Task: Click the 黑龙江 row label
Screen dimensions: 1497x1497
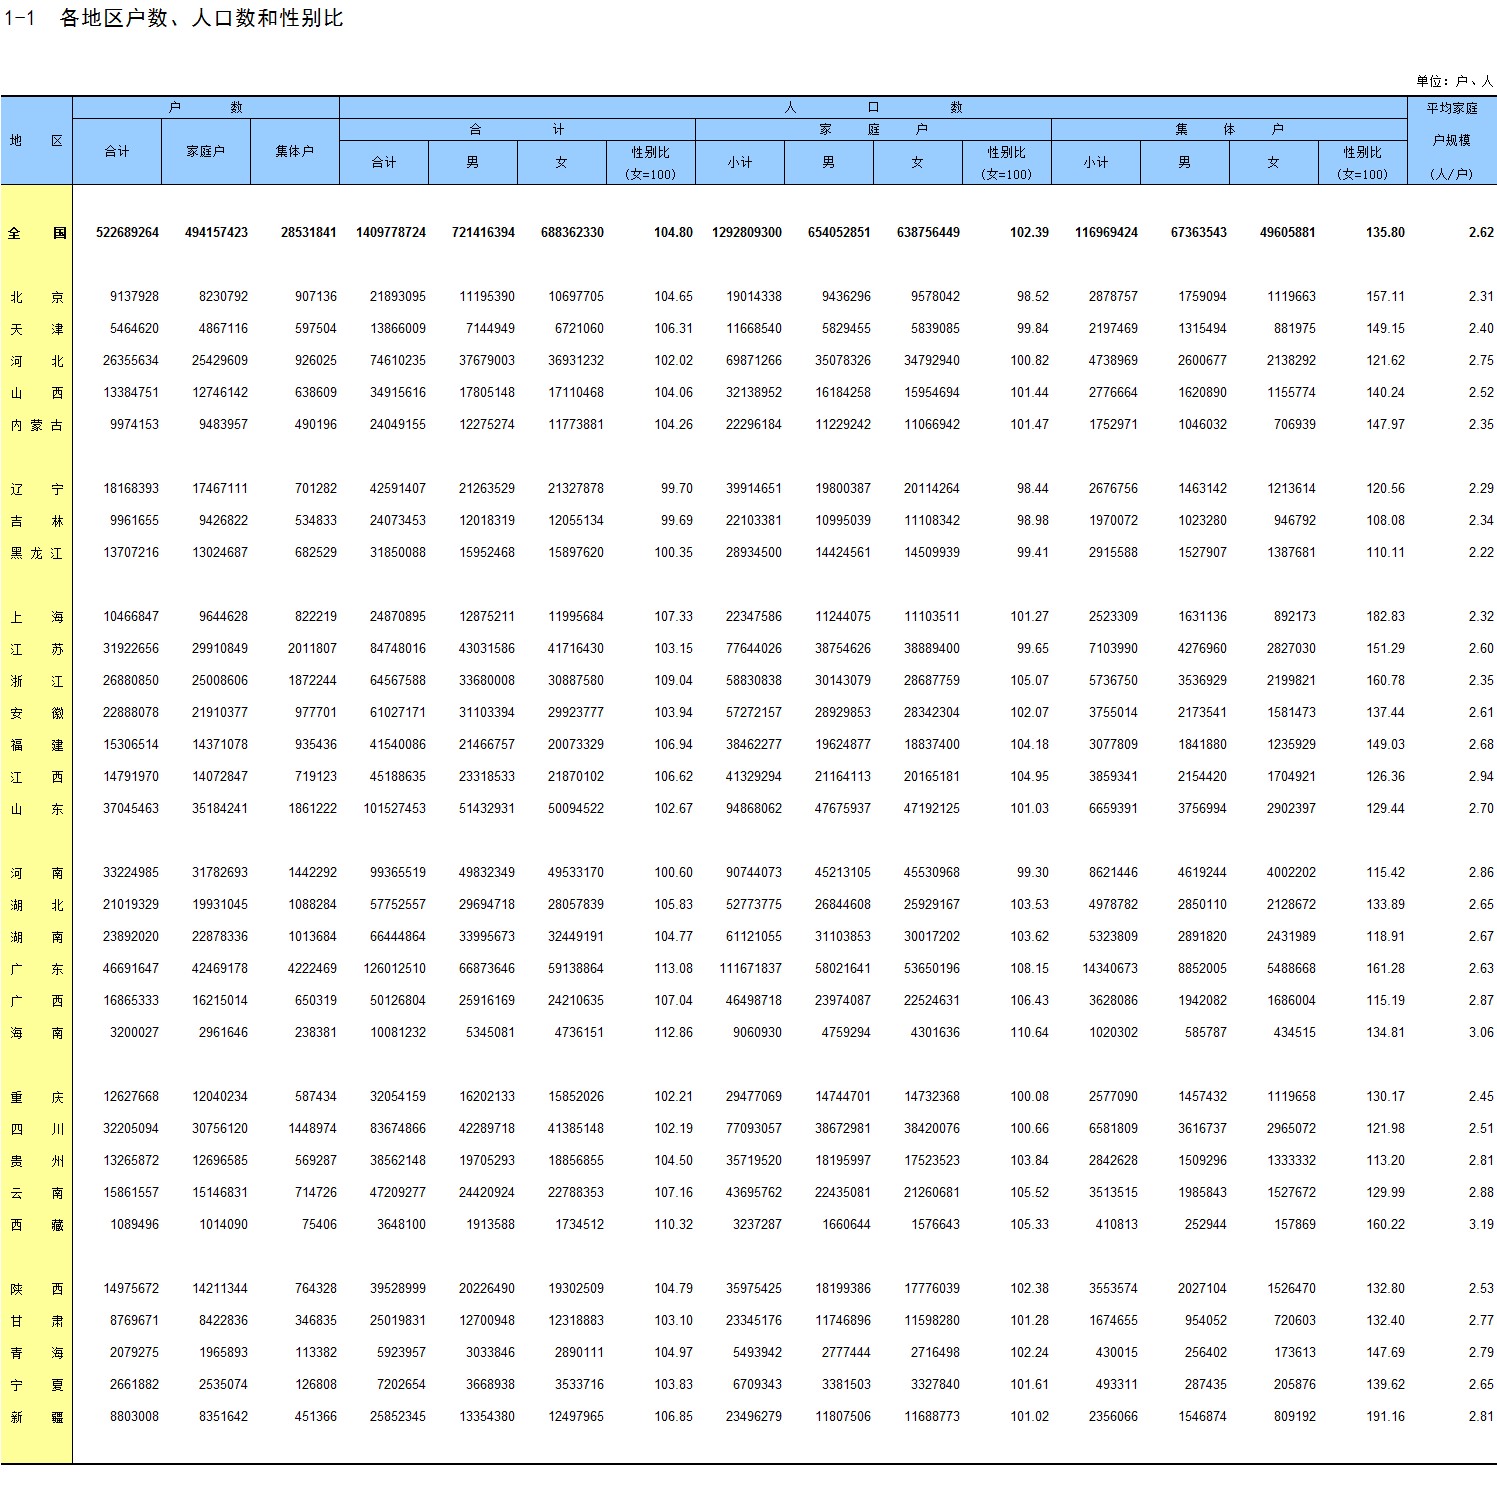Action: (36, 553)
